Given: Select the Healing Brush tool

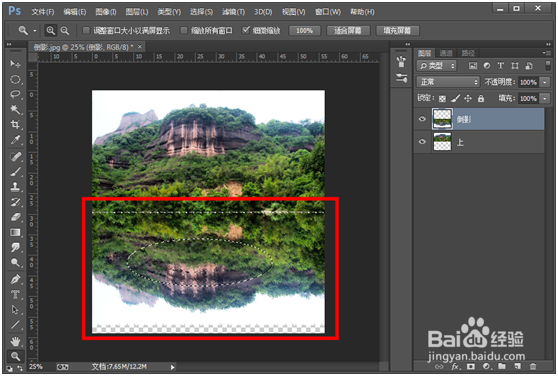Looking at the screenshot, I should [15, 157].
